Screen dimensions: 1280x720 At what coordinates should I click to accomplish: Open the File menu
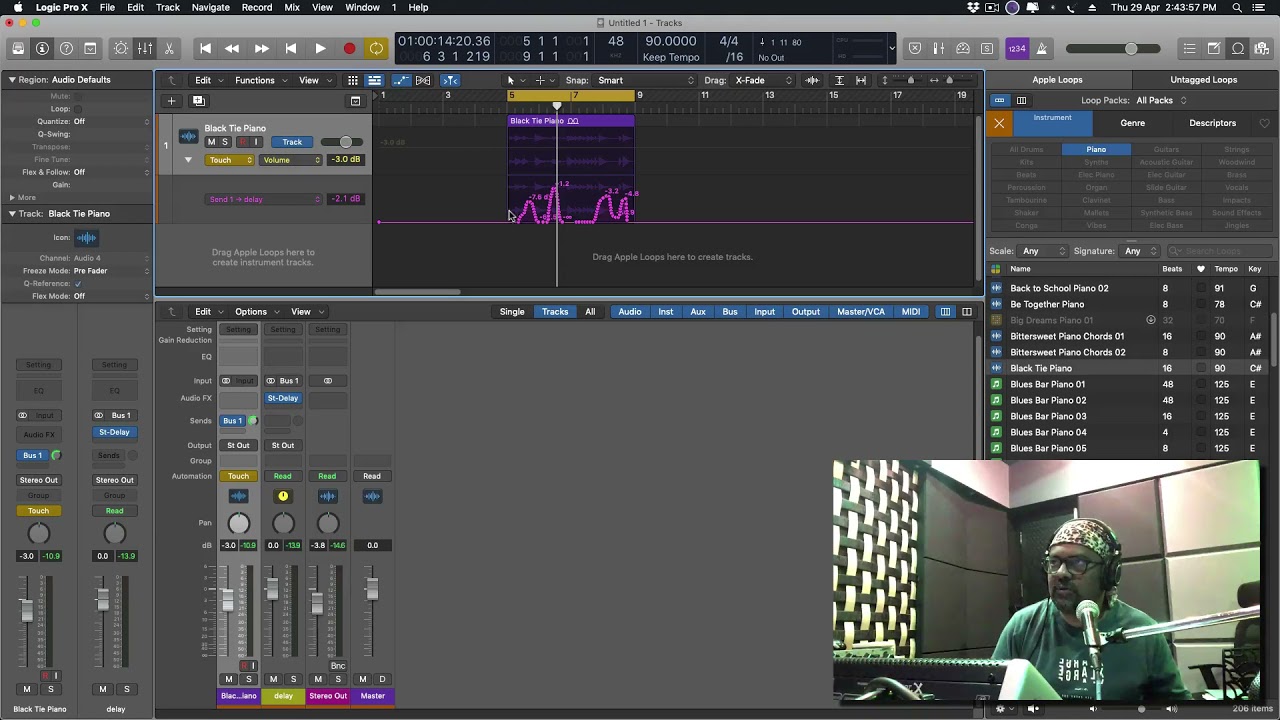click(107, 7)
